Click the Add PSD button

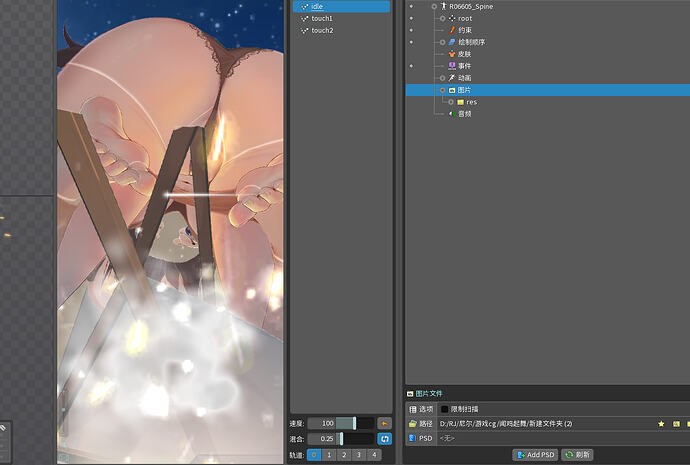point(535,455)
